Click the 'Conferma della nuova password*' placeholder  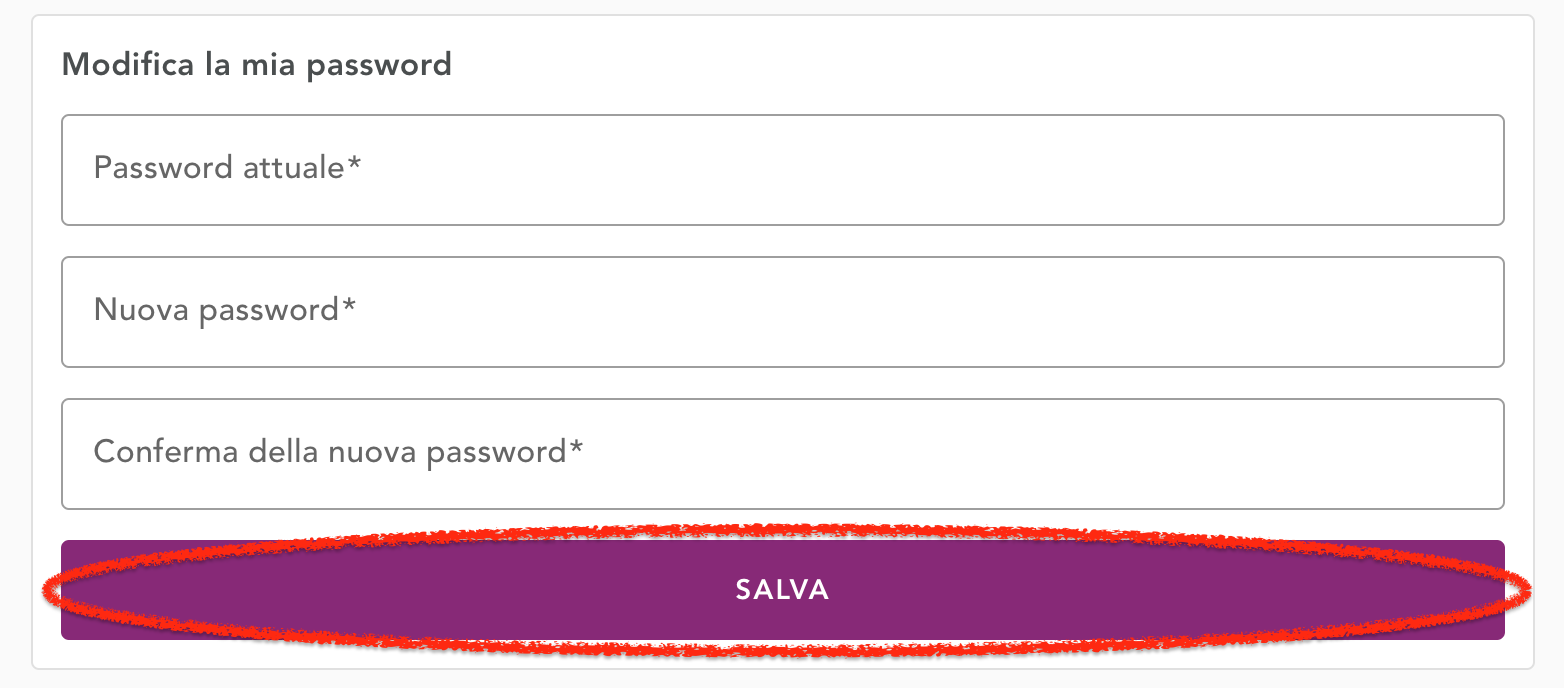pyautogui.click(x=338, y=452)
